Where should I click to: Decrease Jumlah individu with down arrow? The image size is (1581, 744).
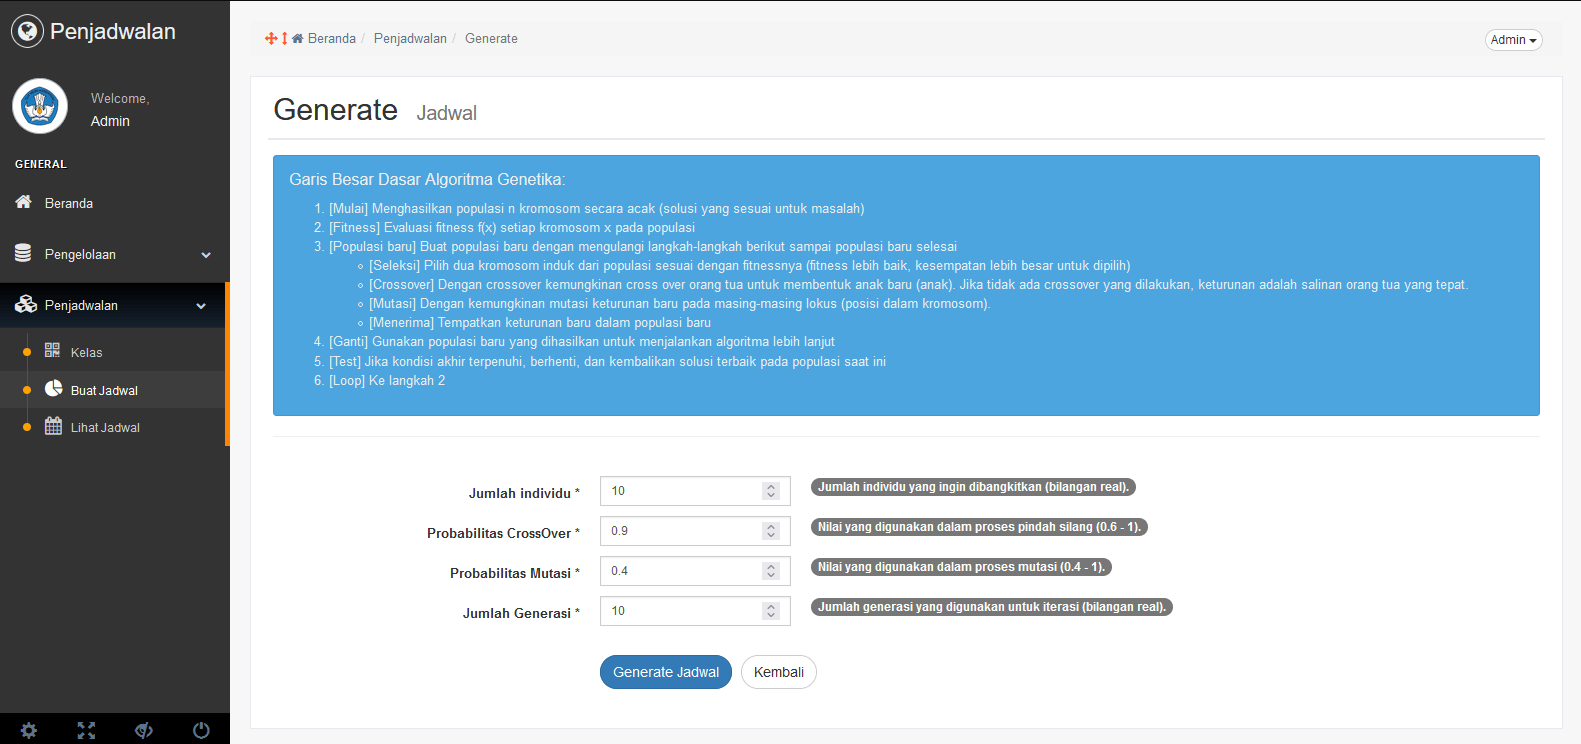(770, 495)
